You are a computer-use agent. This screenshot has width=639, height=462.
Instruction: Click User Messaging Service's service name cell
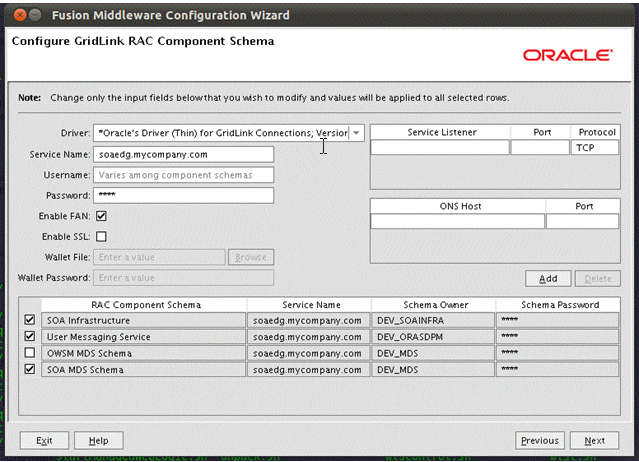pos(308,337)
